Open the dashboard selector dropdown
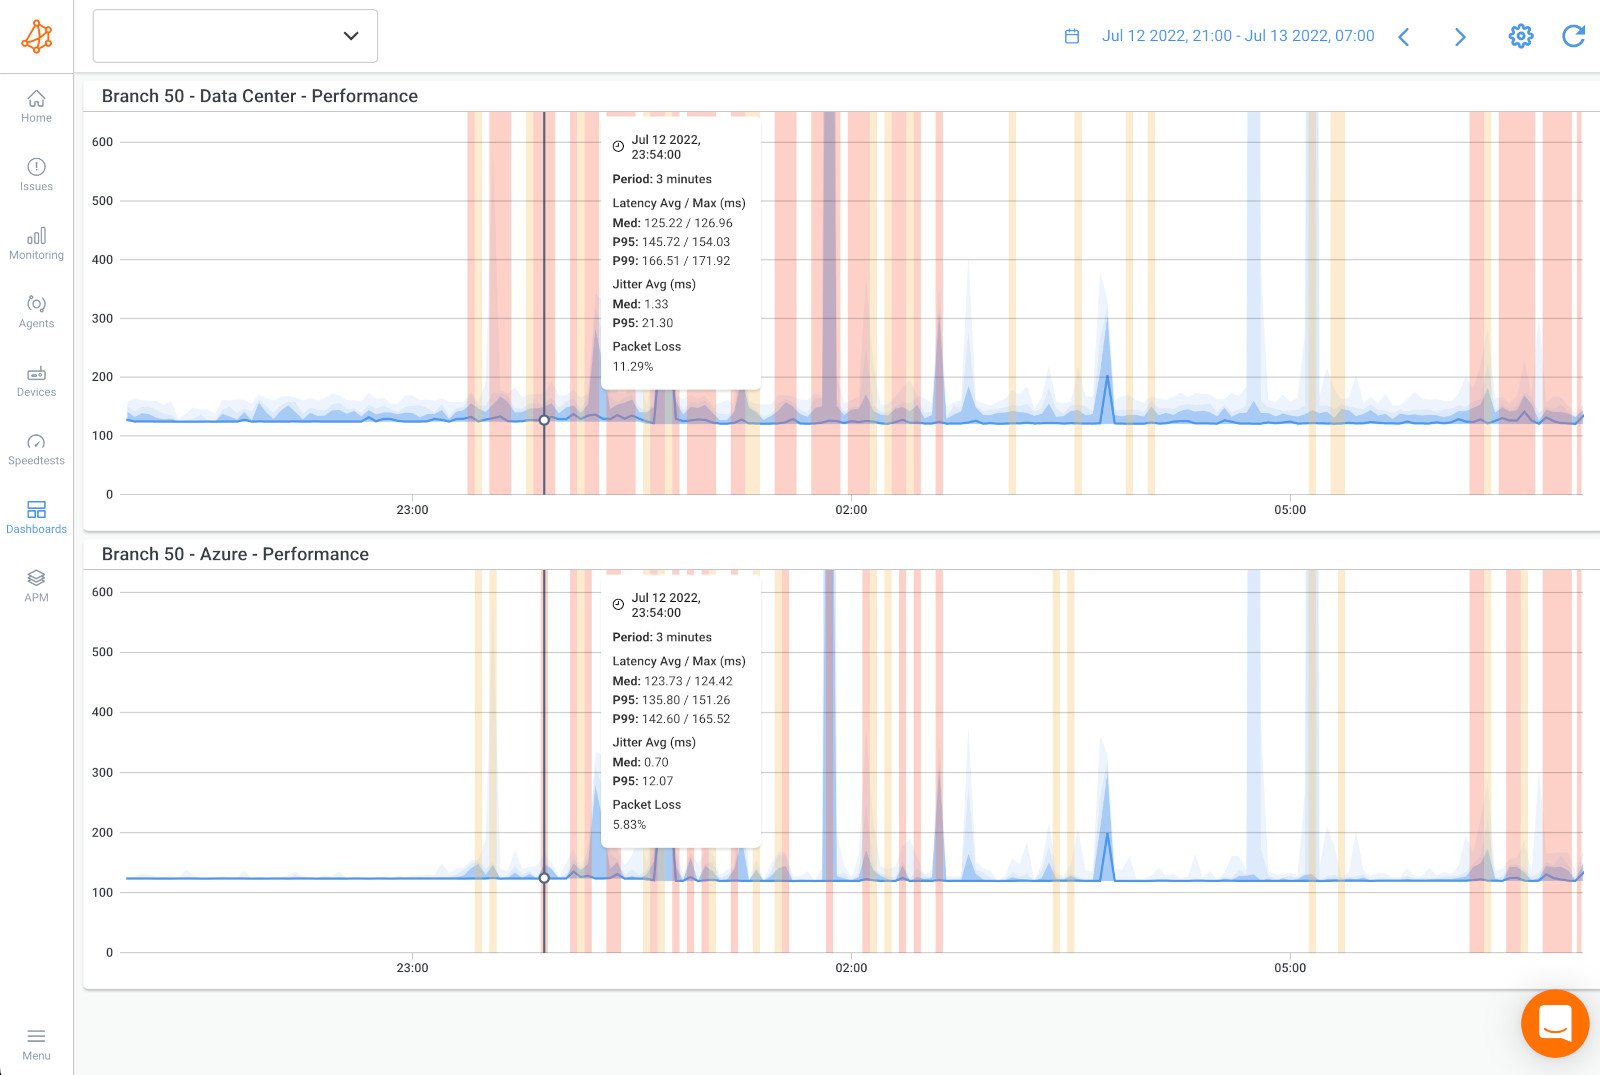The height and width of the screenshot is (1075, 1600). pos(234,35)
